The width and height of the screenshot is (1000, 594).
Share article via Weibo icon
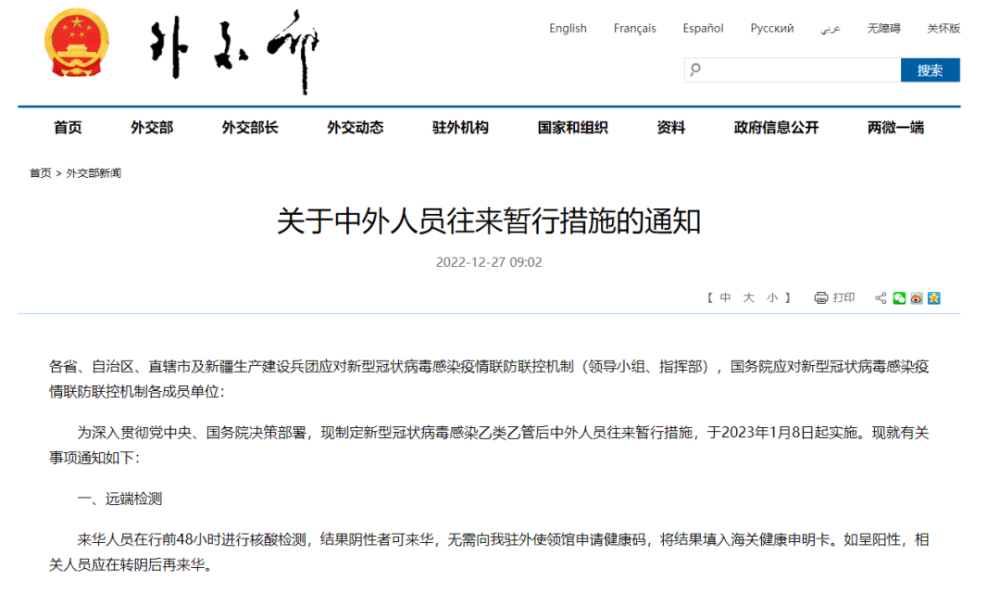click(916, 298)
